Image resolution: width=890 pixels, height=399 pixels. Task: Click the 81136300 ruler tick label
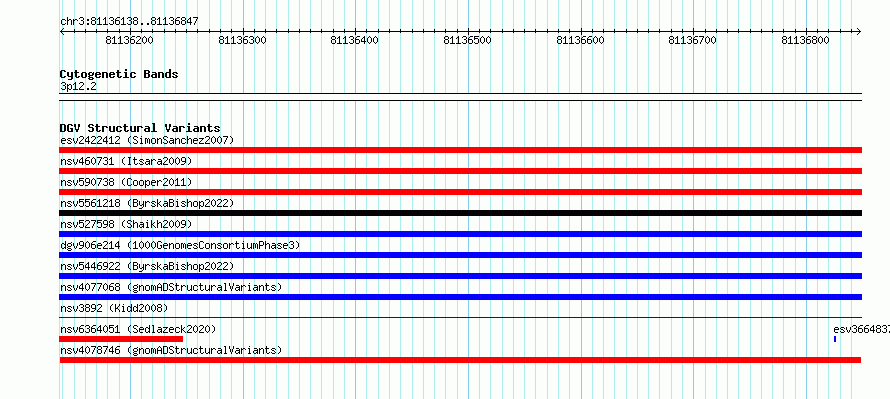click(x=242, y=40)
